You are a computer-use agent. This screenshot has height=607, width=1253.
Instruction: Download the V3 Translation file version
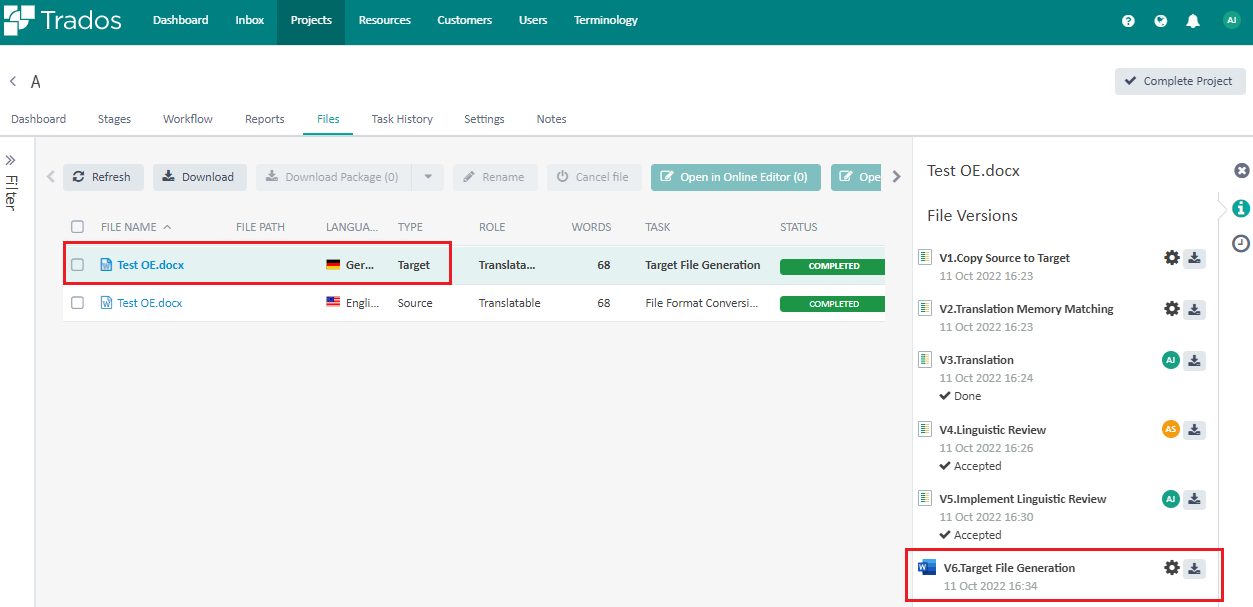pos(1194,361)
